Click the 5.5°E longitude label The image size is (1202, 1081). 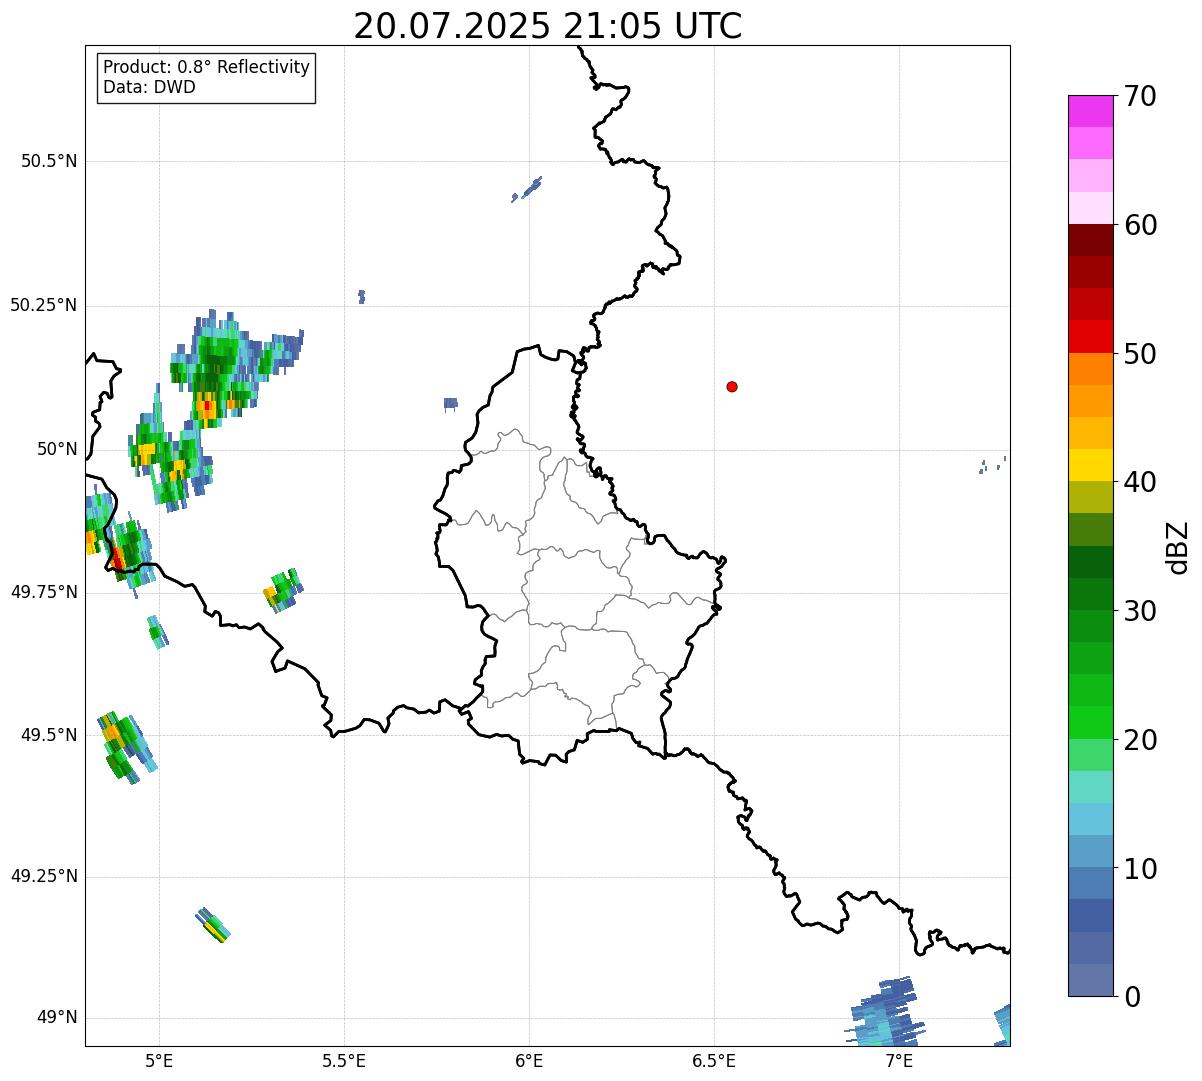(344, 1061)
